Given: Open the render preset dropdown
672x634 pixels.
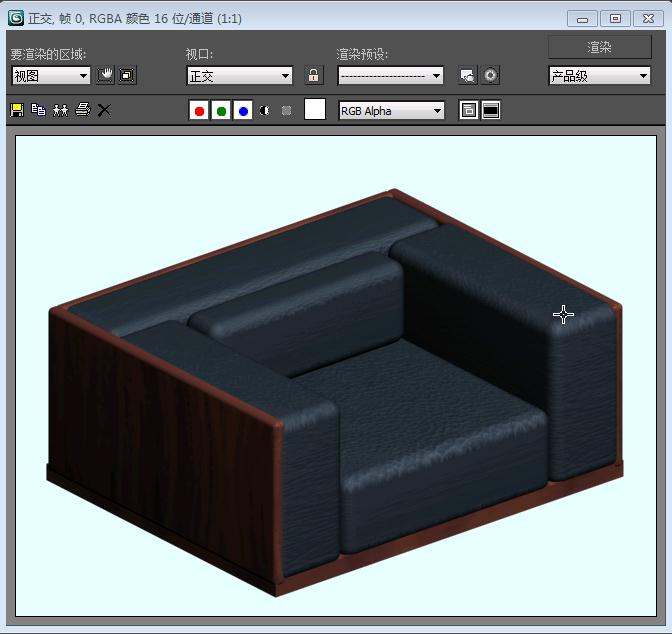Looking at the screenshot, I should click(x=390, y=76).
